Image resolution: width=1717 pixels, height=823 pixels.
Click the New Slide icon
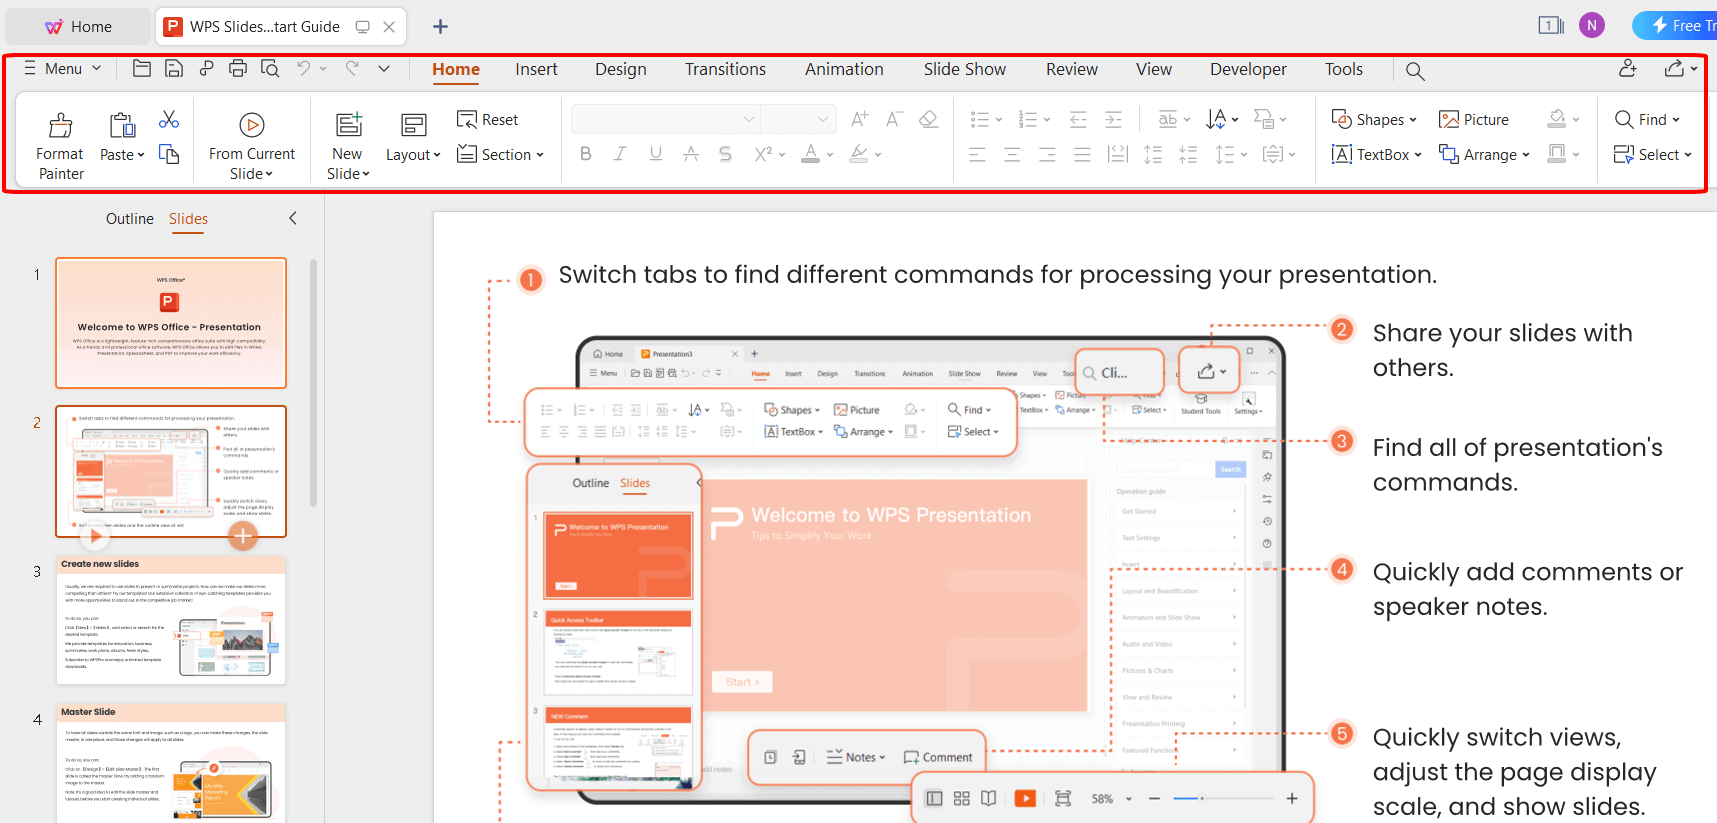[x=348, y=125]
